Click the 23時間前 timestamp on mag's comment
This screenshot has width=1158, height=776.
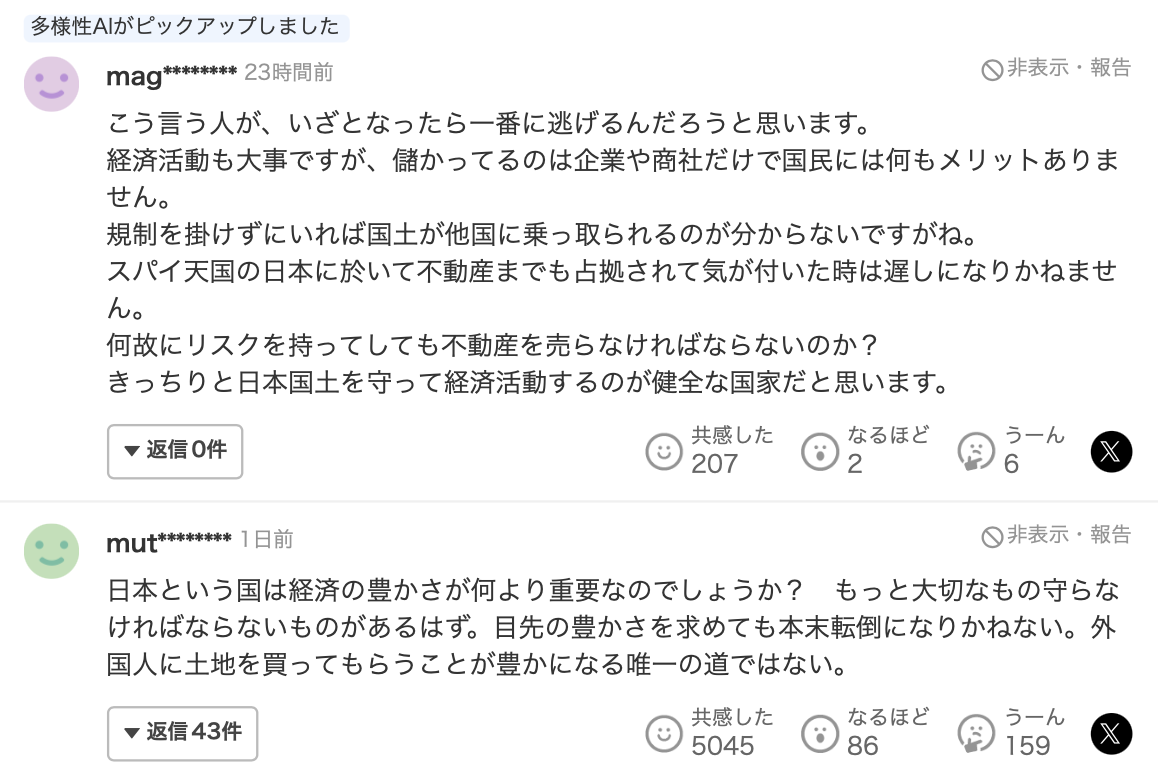289,73
